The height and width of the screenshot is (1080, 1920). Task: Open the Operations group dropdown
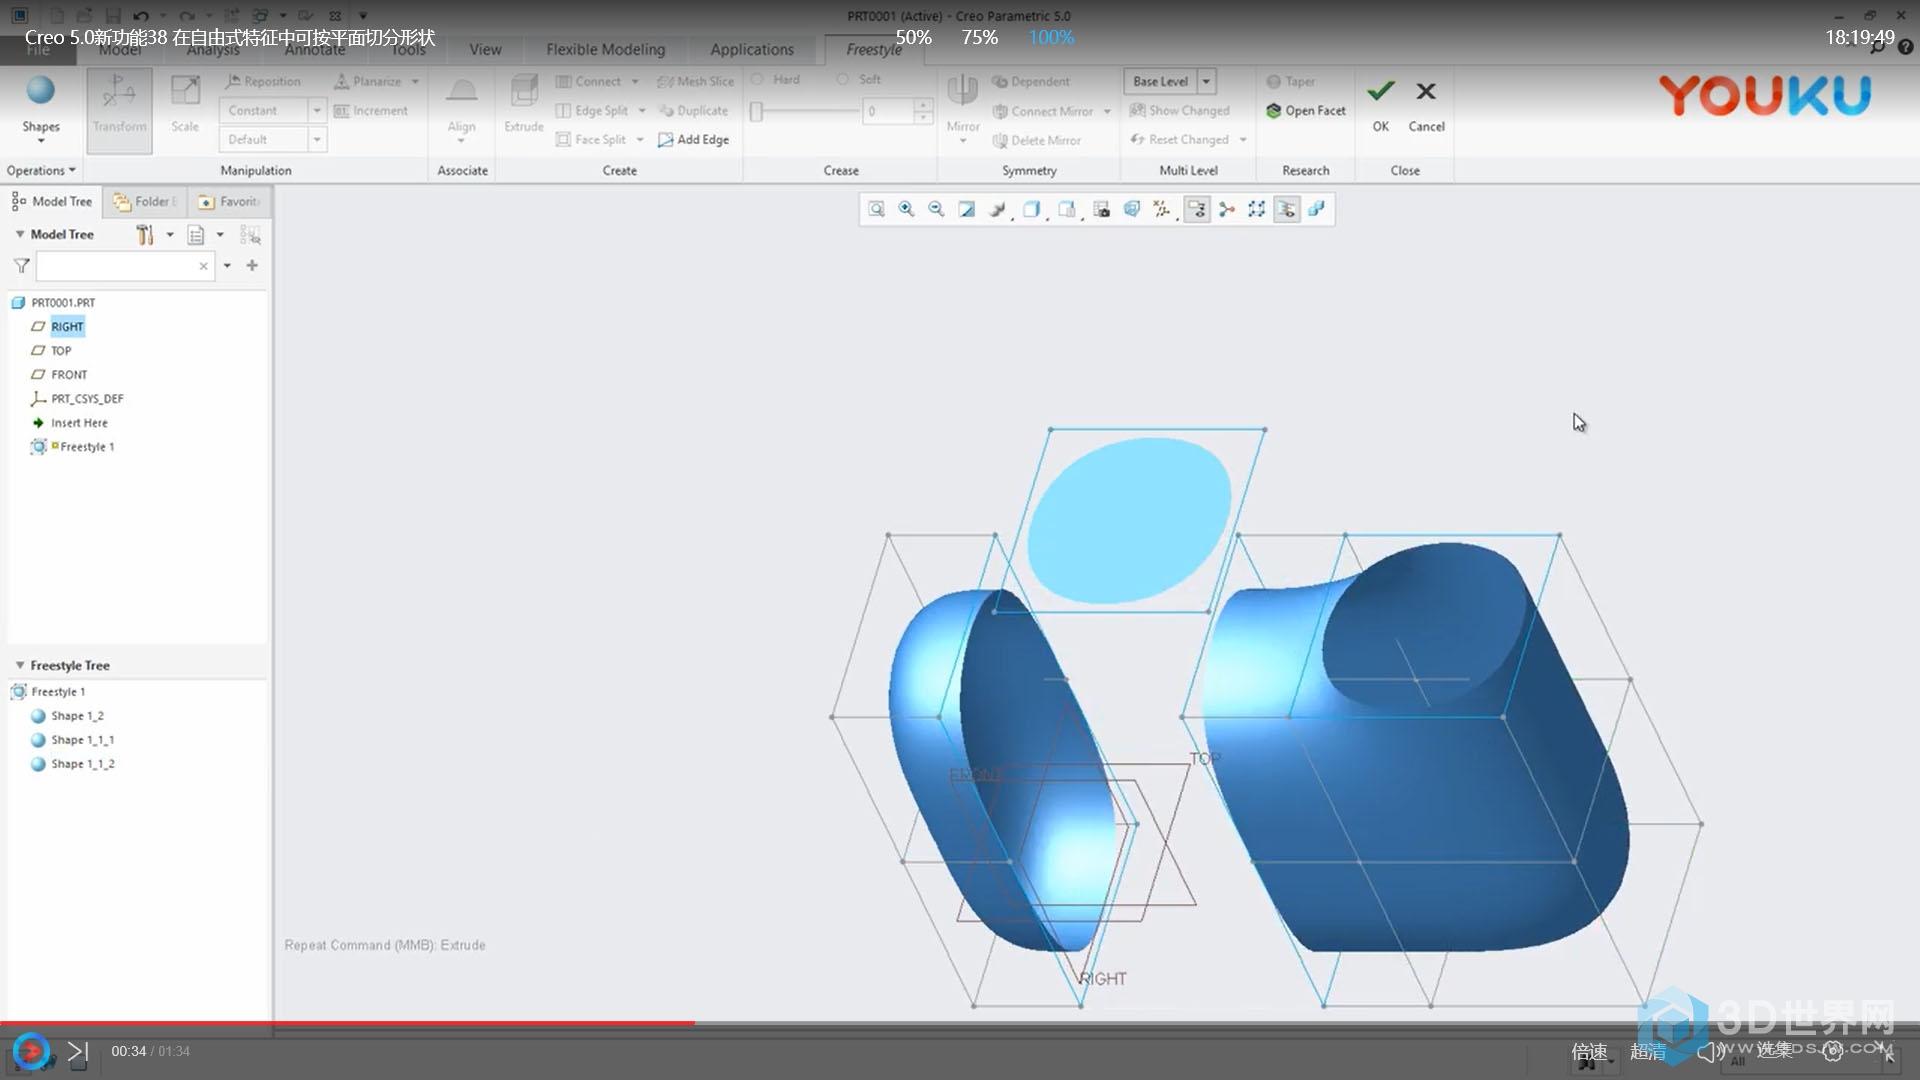[x=41, y=171]
